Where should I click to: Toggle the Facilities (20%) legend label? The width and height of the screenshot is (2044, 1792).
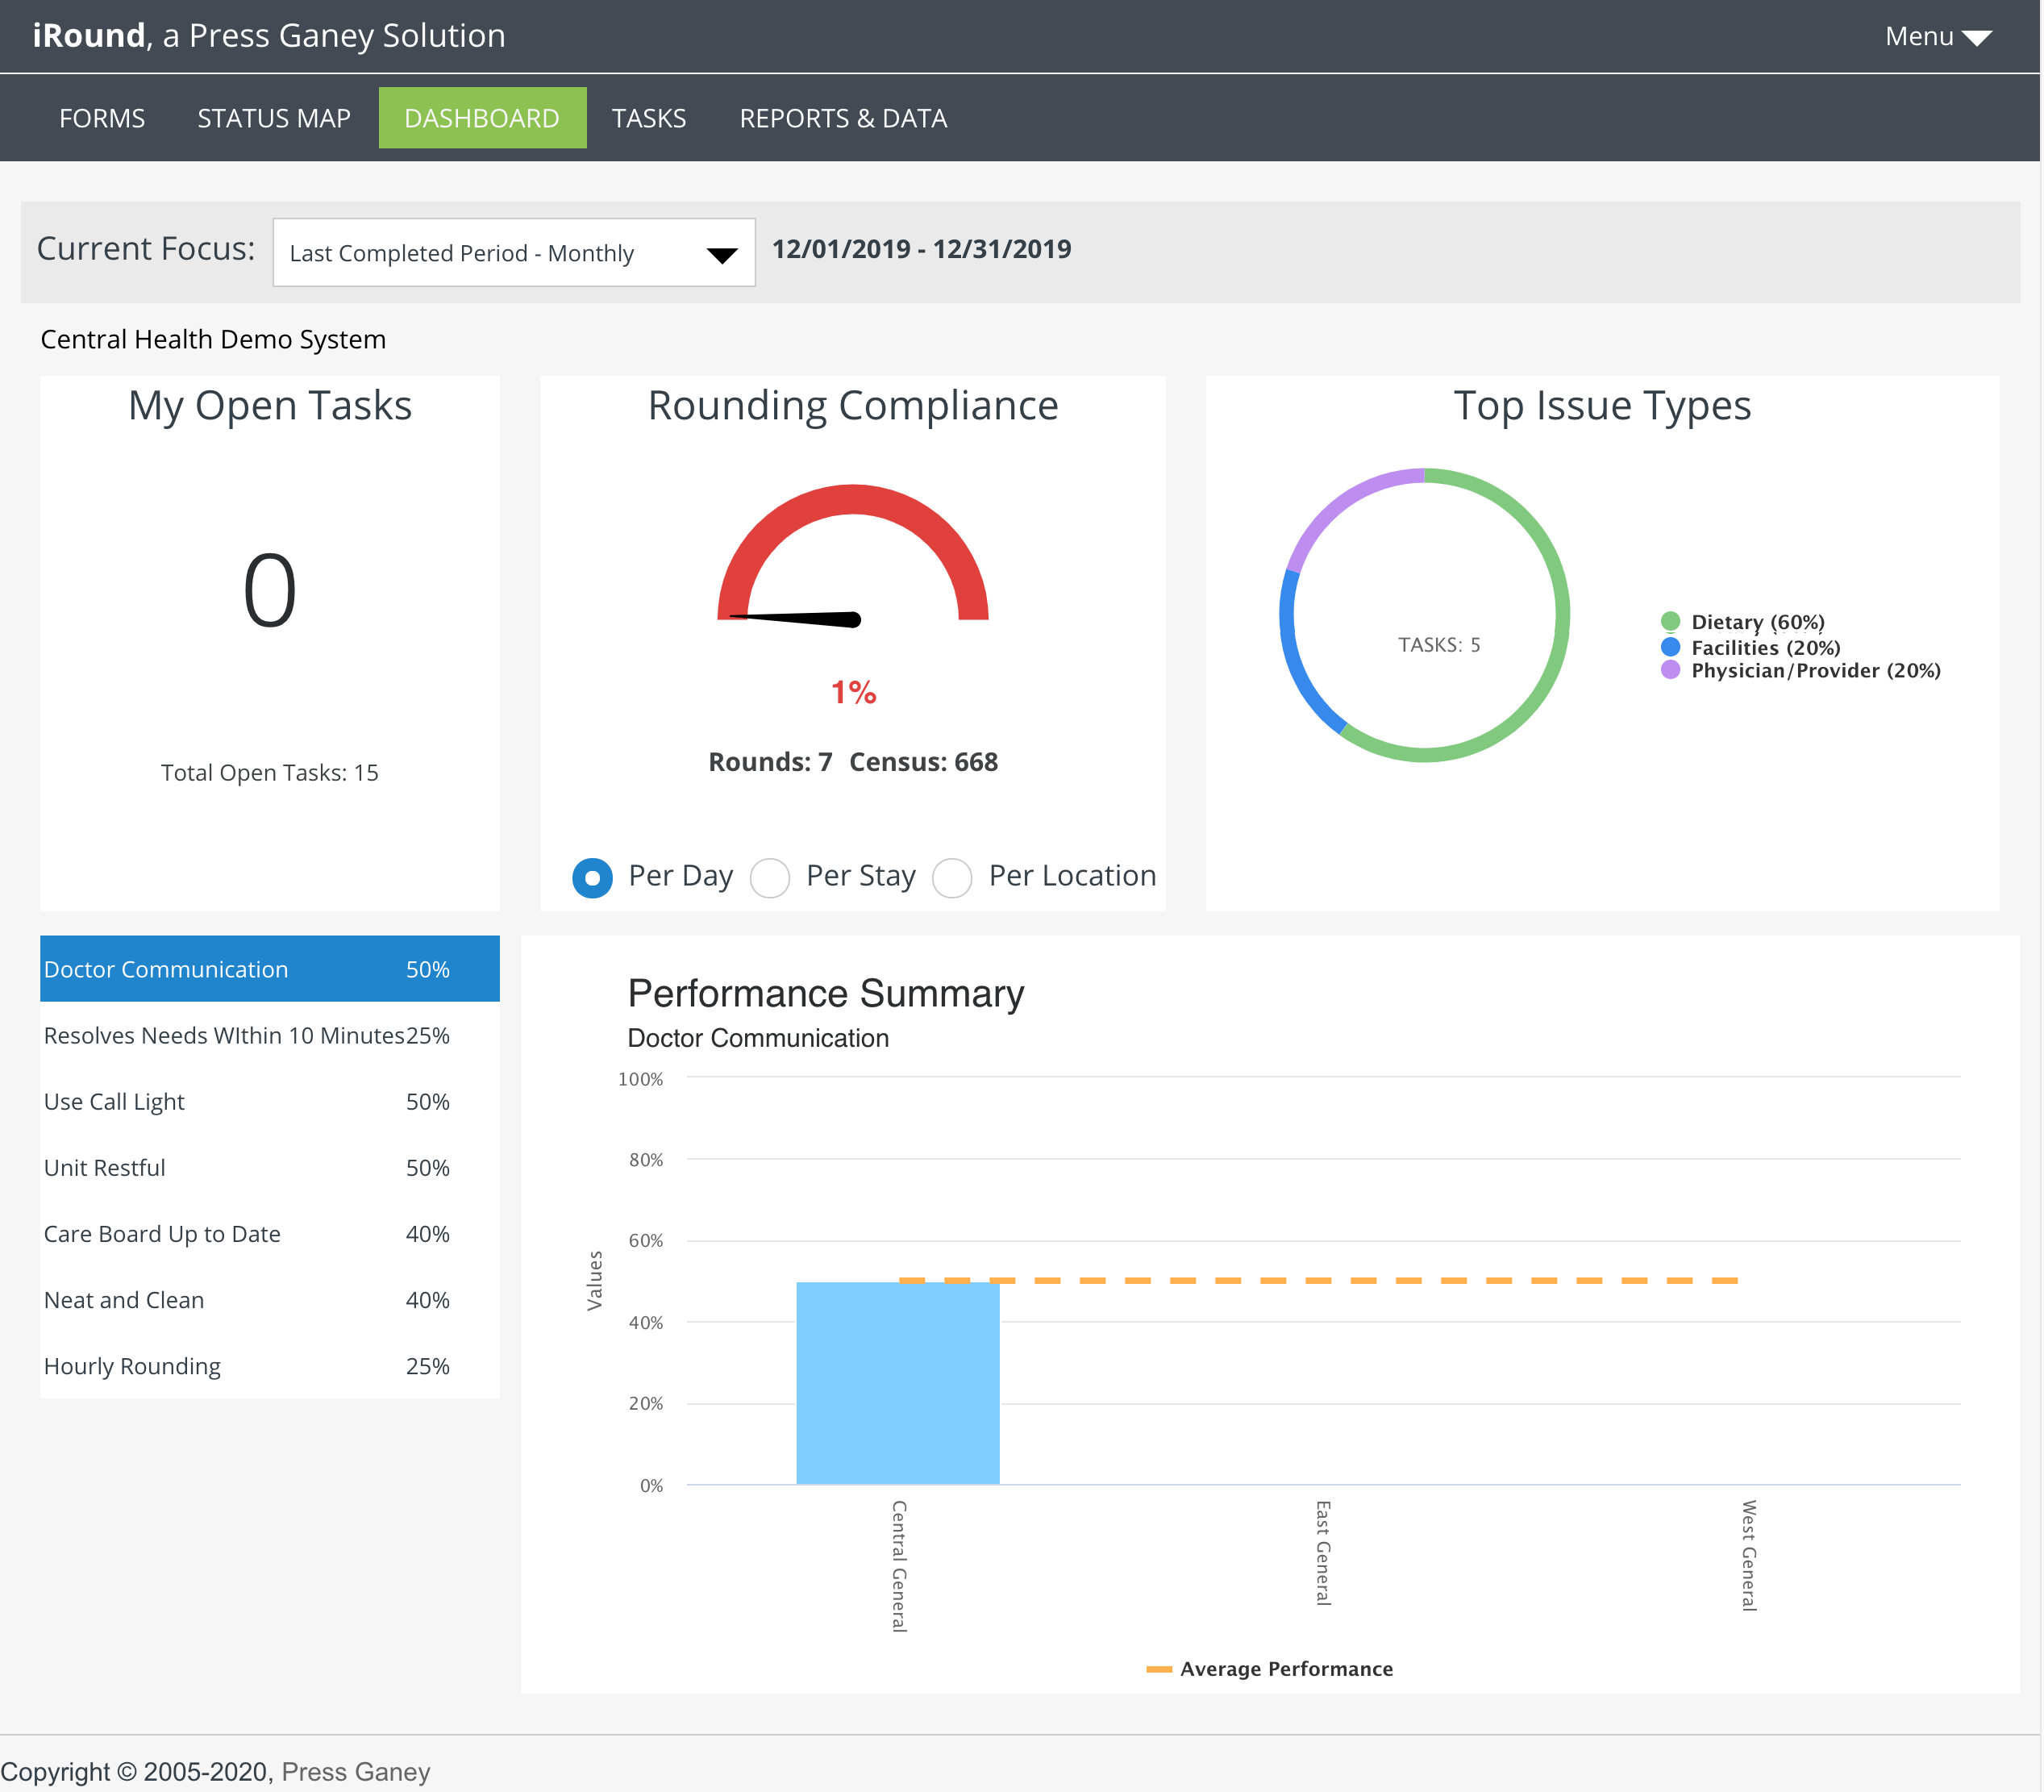pos(1766,647)
